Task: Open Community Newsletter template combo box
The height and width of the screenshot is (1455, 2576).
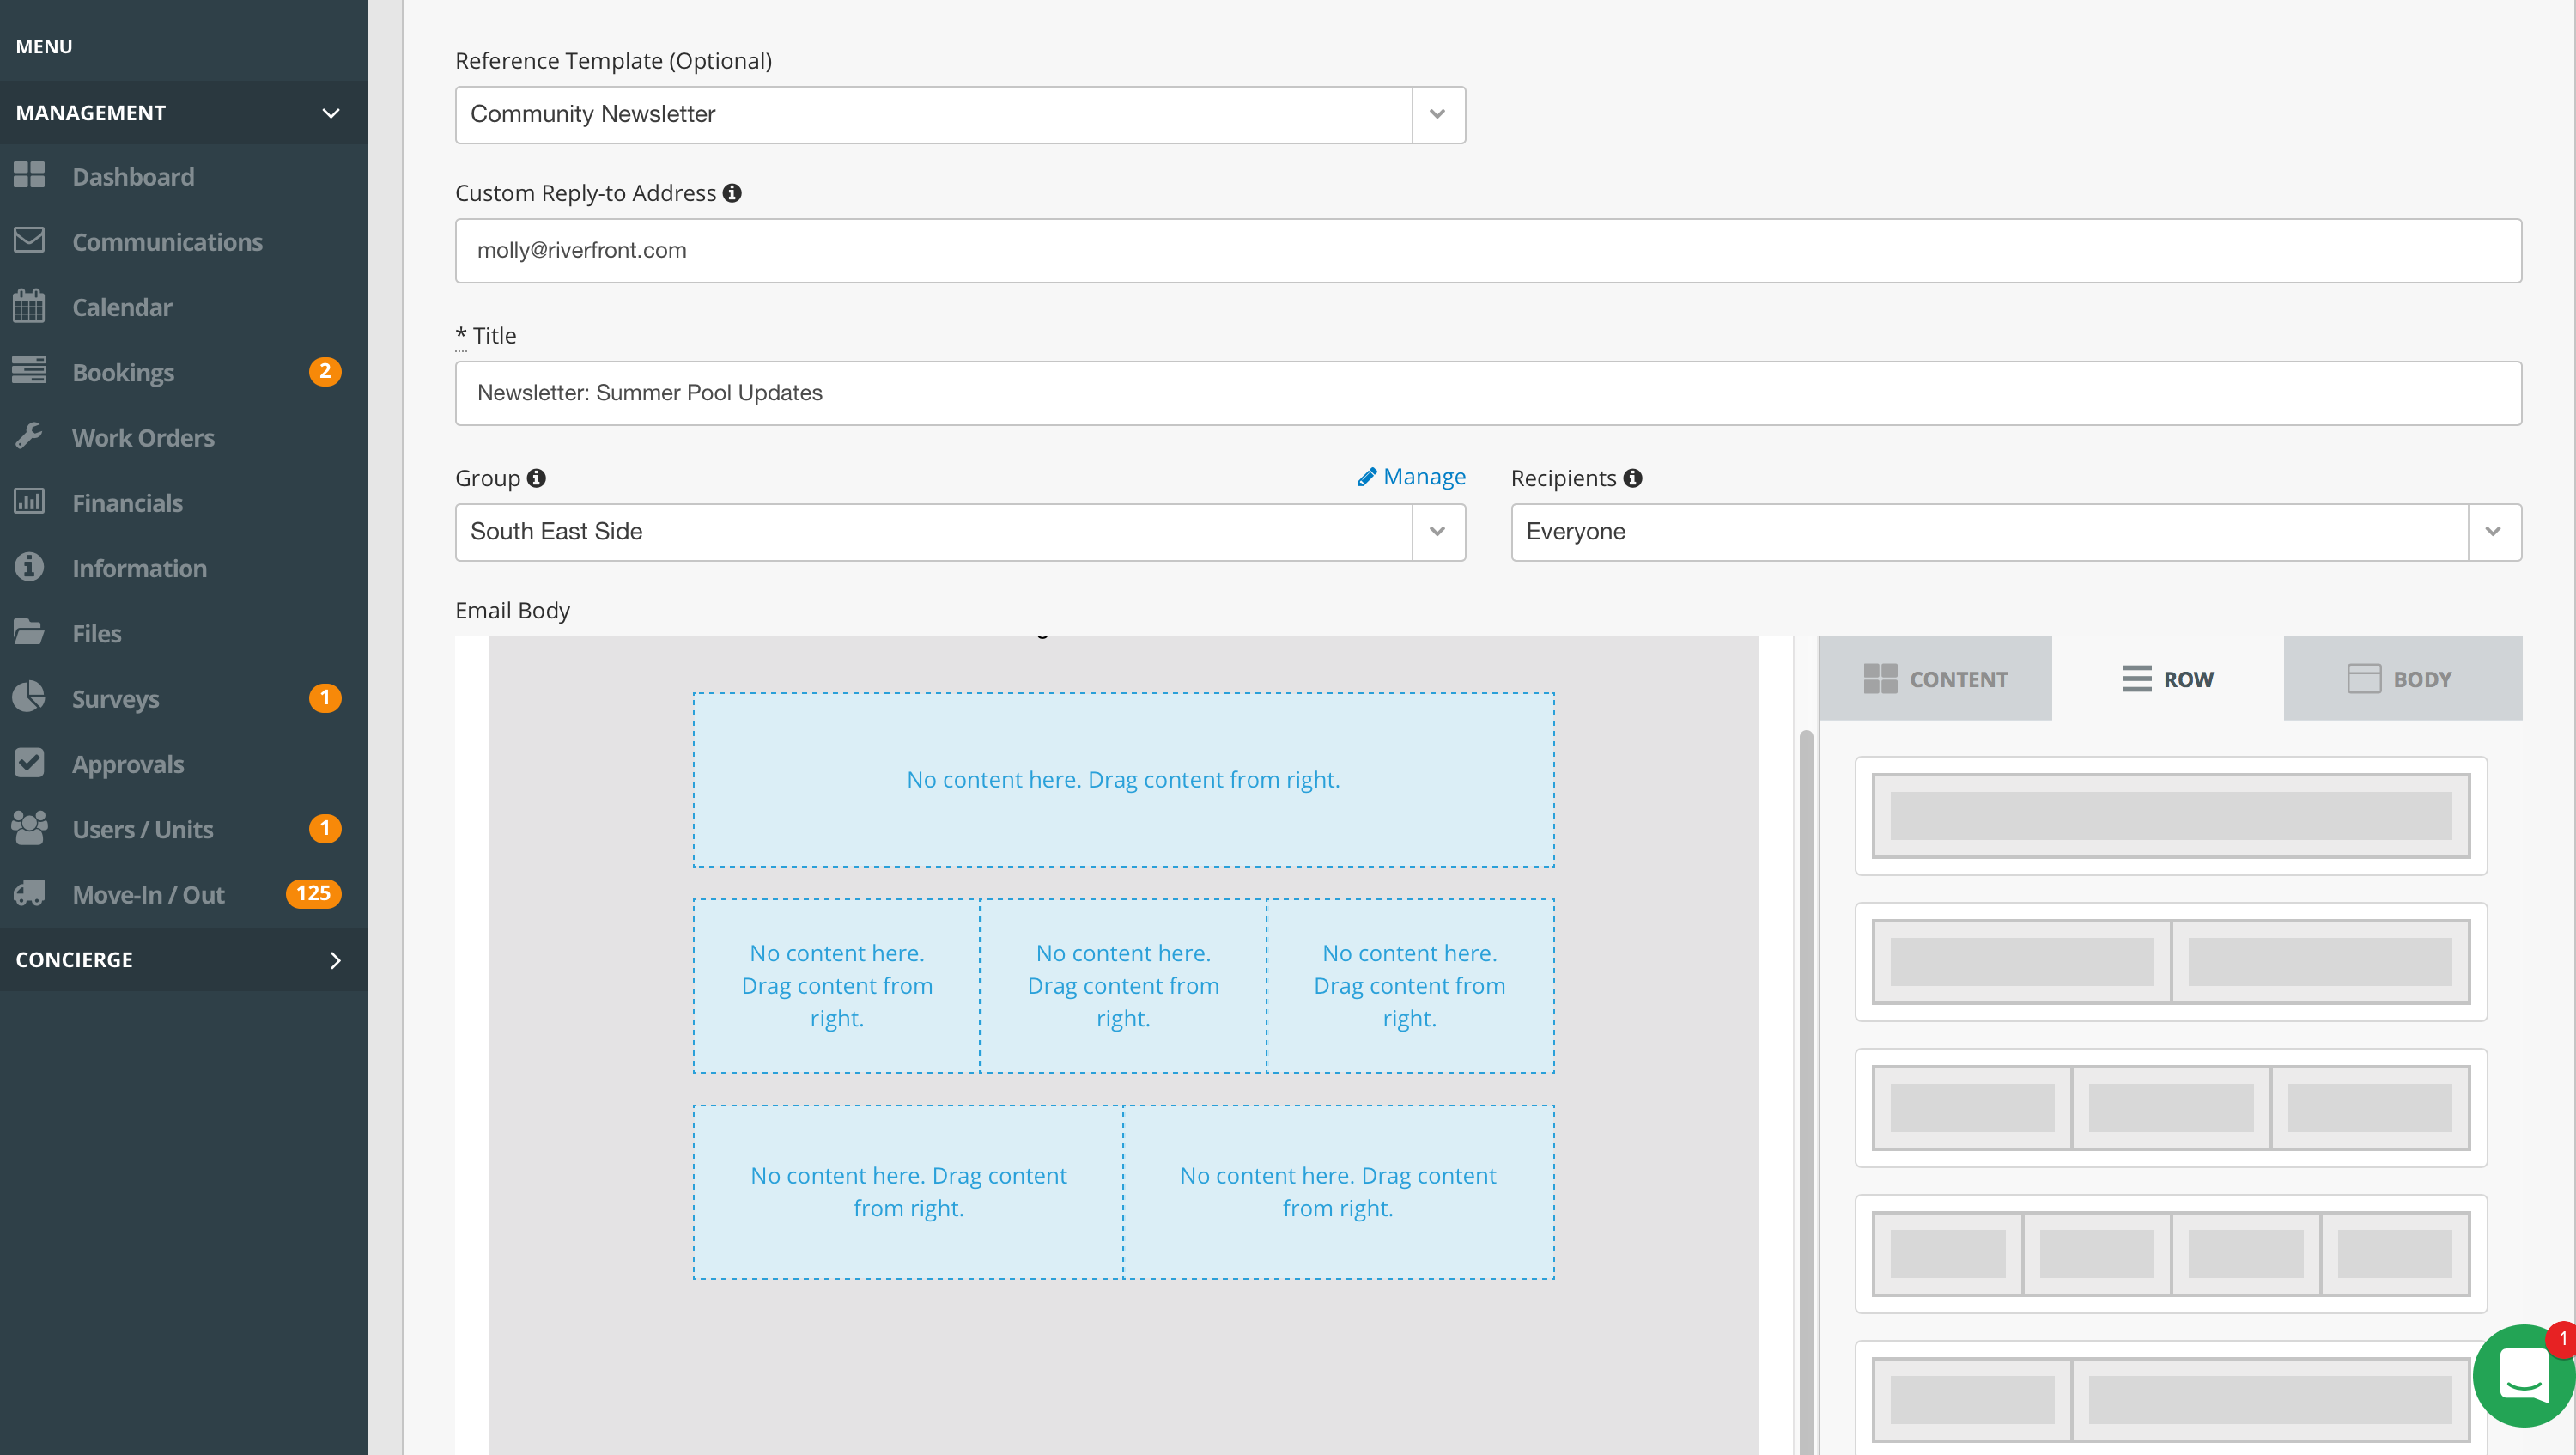Action: [960, 114]
